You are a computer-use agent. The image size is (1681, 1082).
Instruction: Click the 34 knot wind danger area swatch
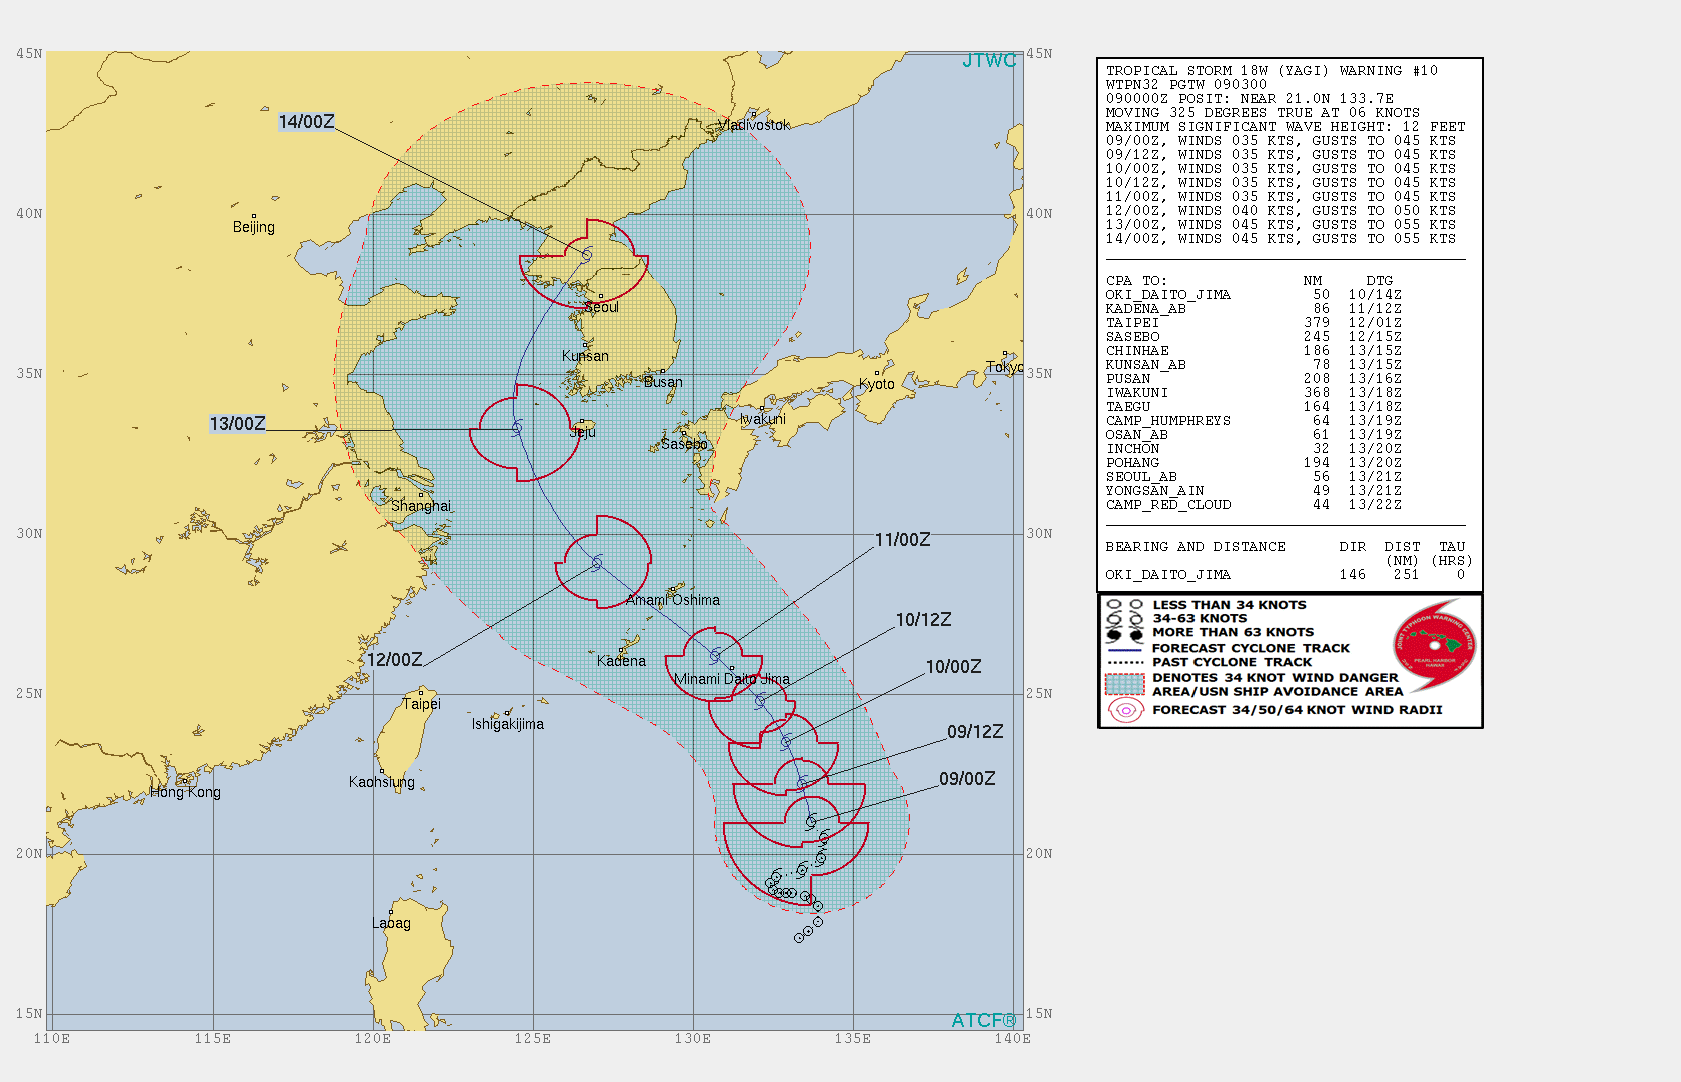click(1125, 685)
